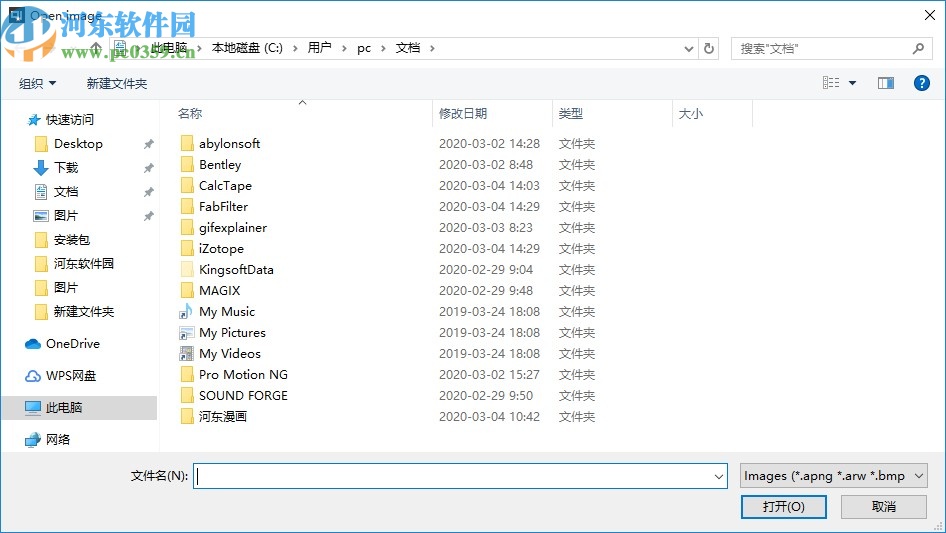This screenshot has height=533, width=946.
Task: Click the 网络 network icon
Action: tap(33, 440)
